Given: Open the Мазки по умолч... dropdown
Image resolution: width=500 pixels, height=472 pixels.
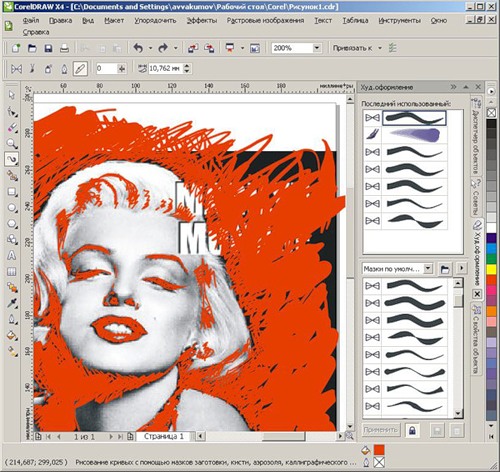Looking at the screenshot, I should tap(428, 268).
